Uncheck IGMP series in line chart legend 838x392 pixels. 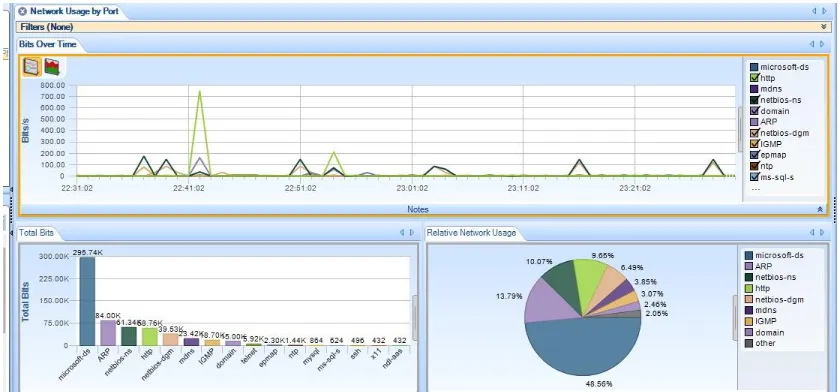tap(754, 144)
